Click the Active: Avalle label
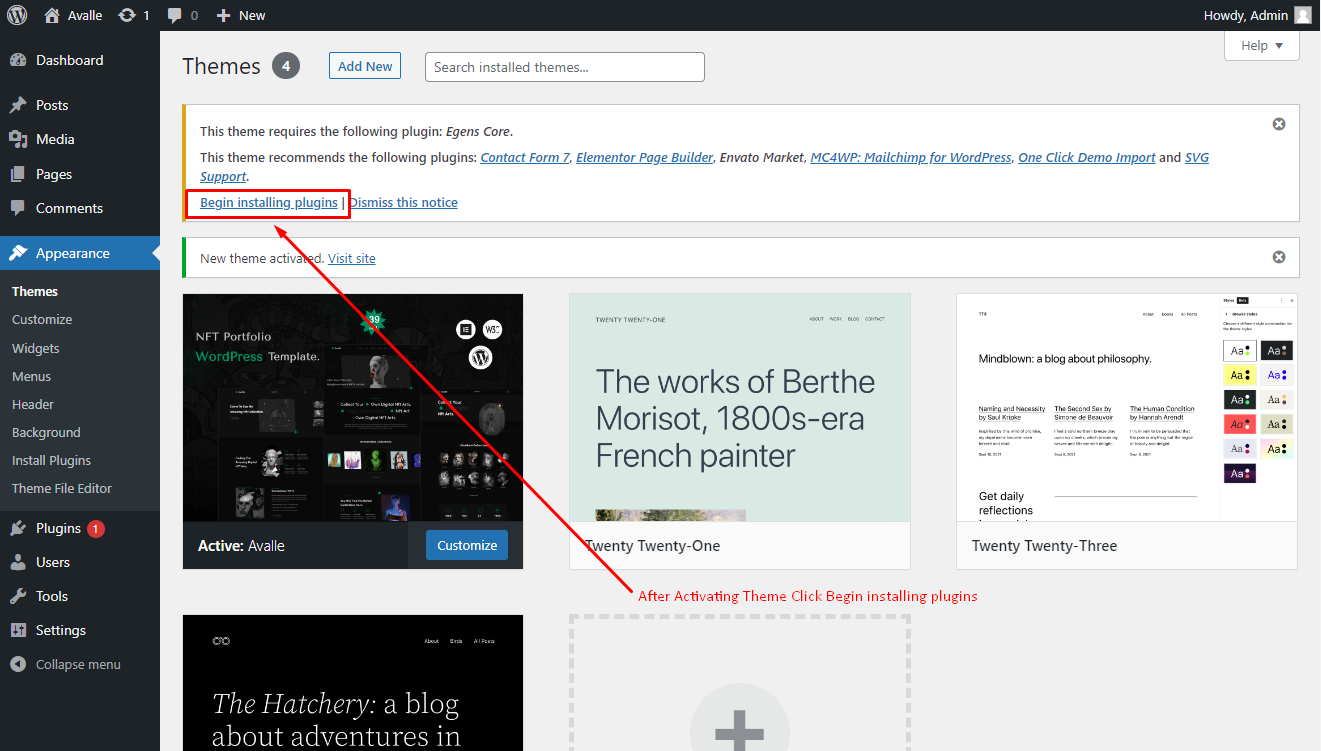 click(x=241, y=546)
